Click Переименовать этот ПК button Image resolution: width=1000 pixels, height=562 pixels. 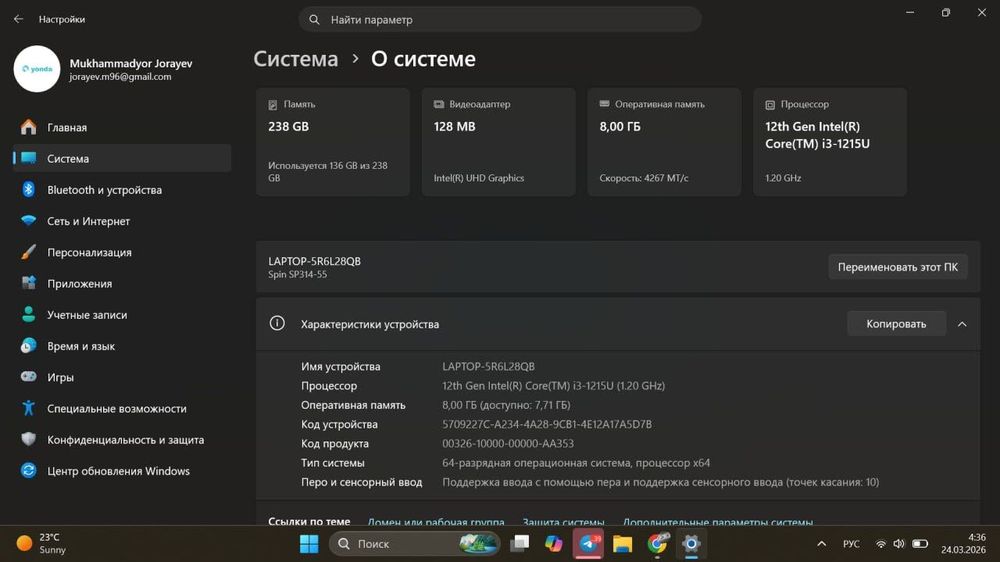point(898,267)
